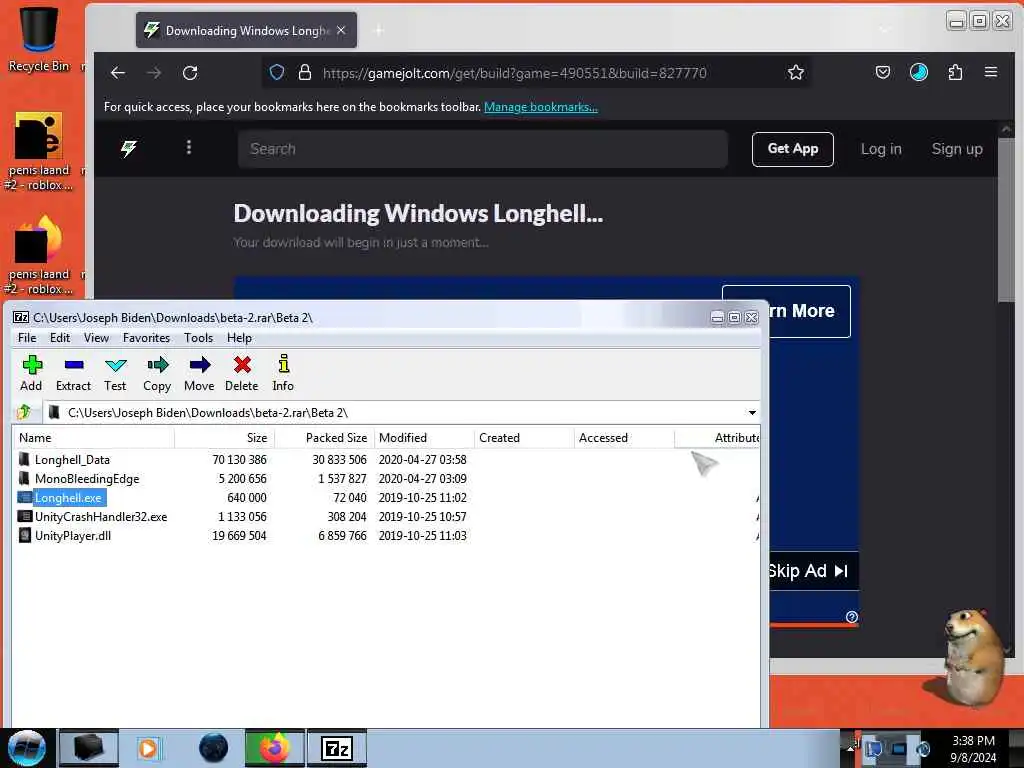Select Longhell.exe in the file list
The height and width of the screenshot is (768, 1024).
68,498
